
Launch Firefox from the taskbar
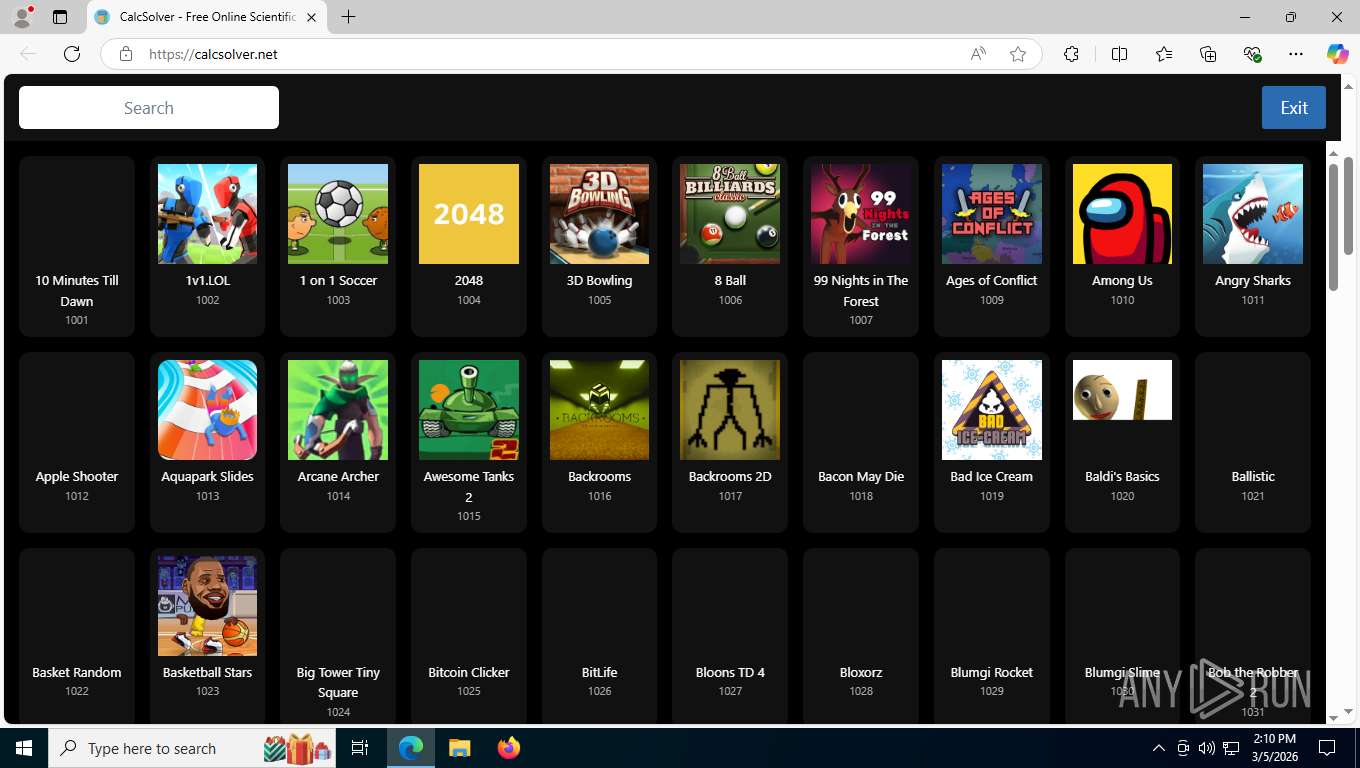509,748
